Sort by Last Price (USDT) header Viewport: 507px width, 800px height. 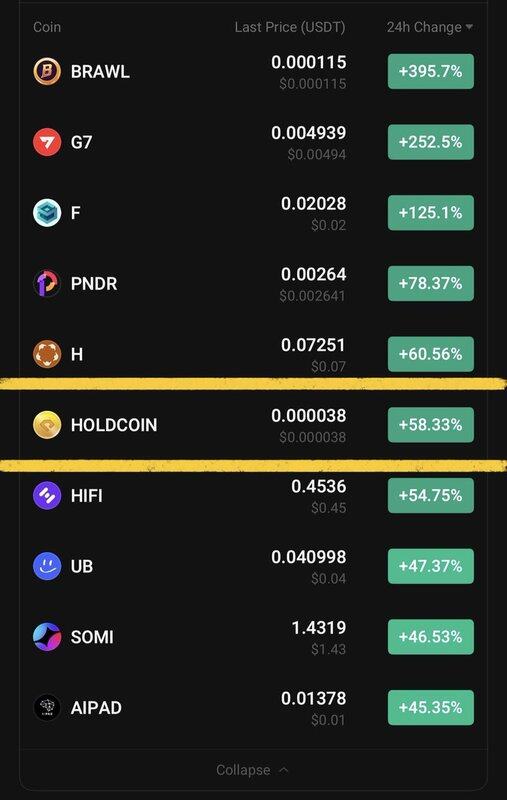pyautogui.click(x=290, y=27)
